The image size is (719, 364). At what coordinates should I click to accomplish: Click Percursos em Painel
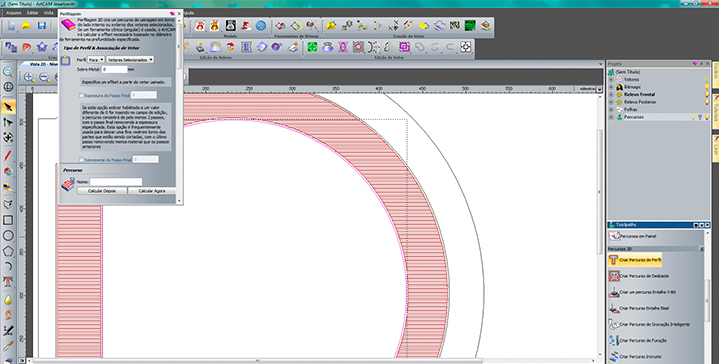(632, 236)
